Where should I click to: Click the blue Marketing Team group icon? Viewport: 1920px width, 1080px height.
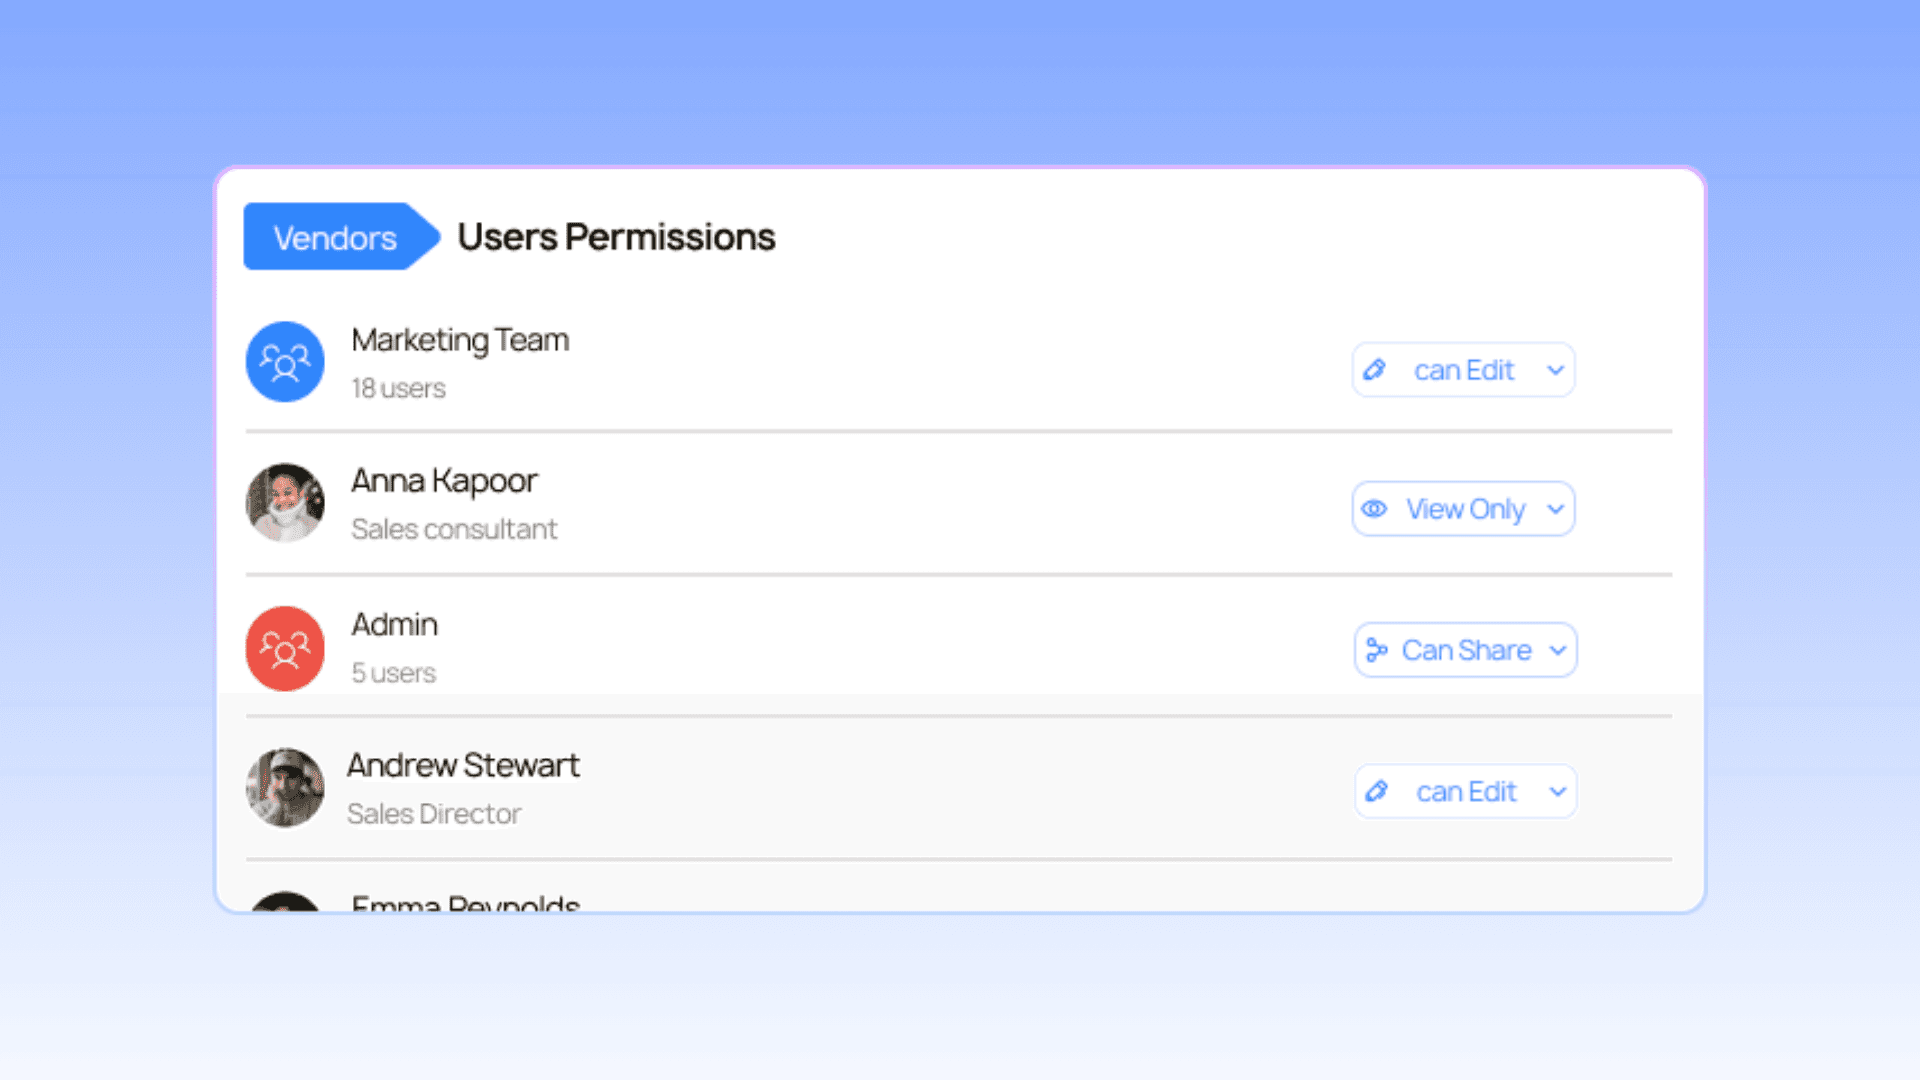tap(285, 362)
